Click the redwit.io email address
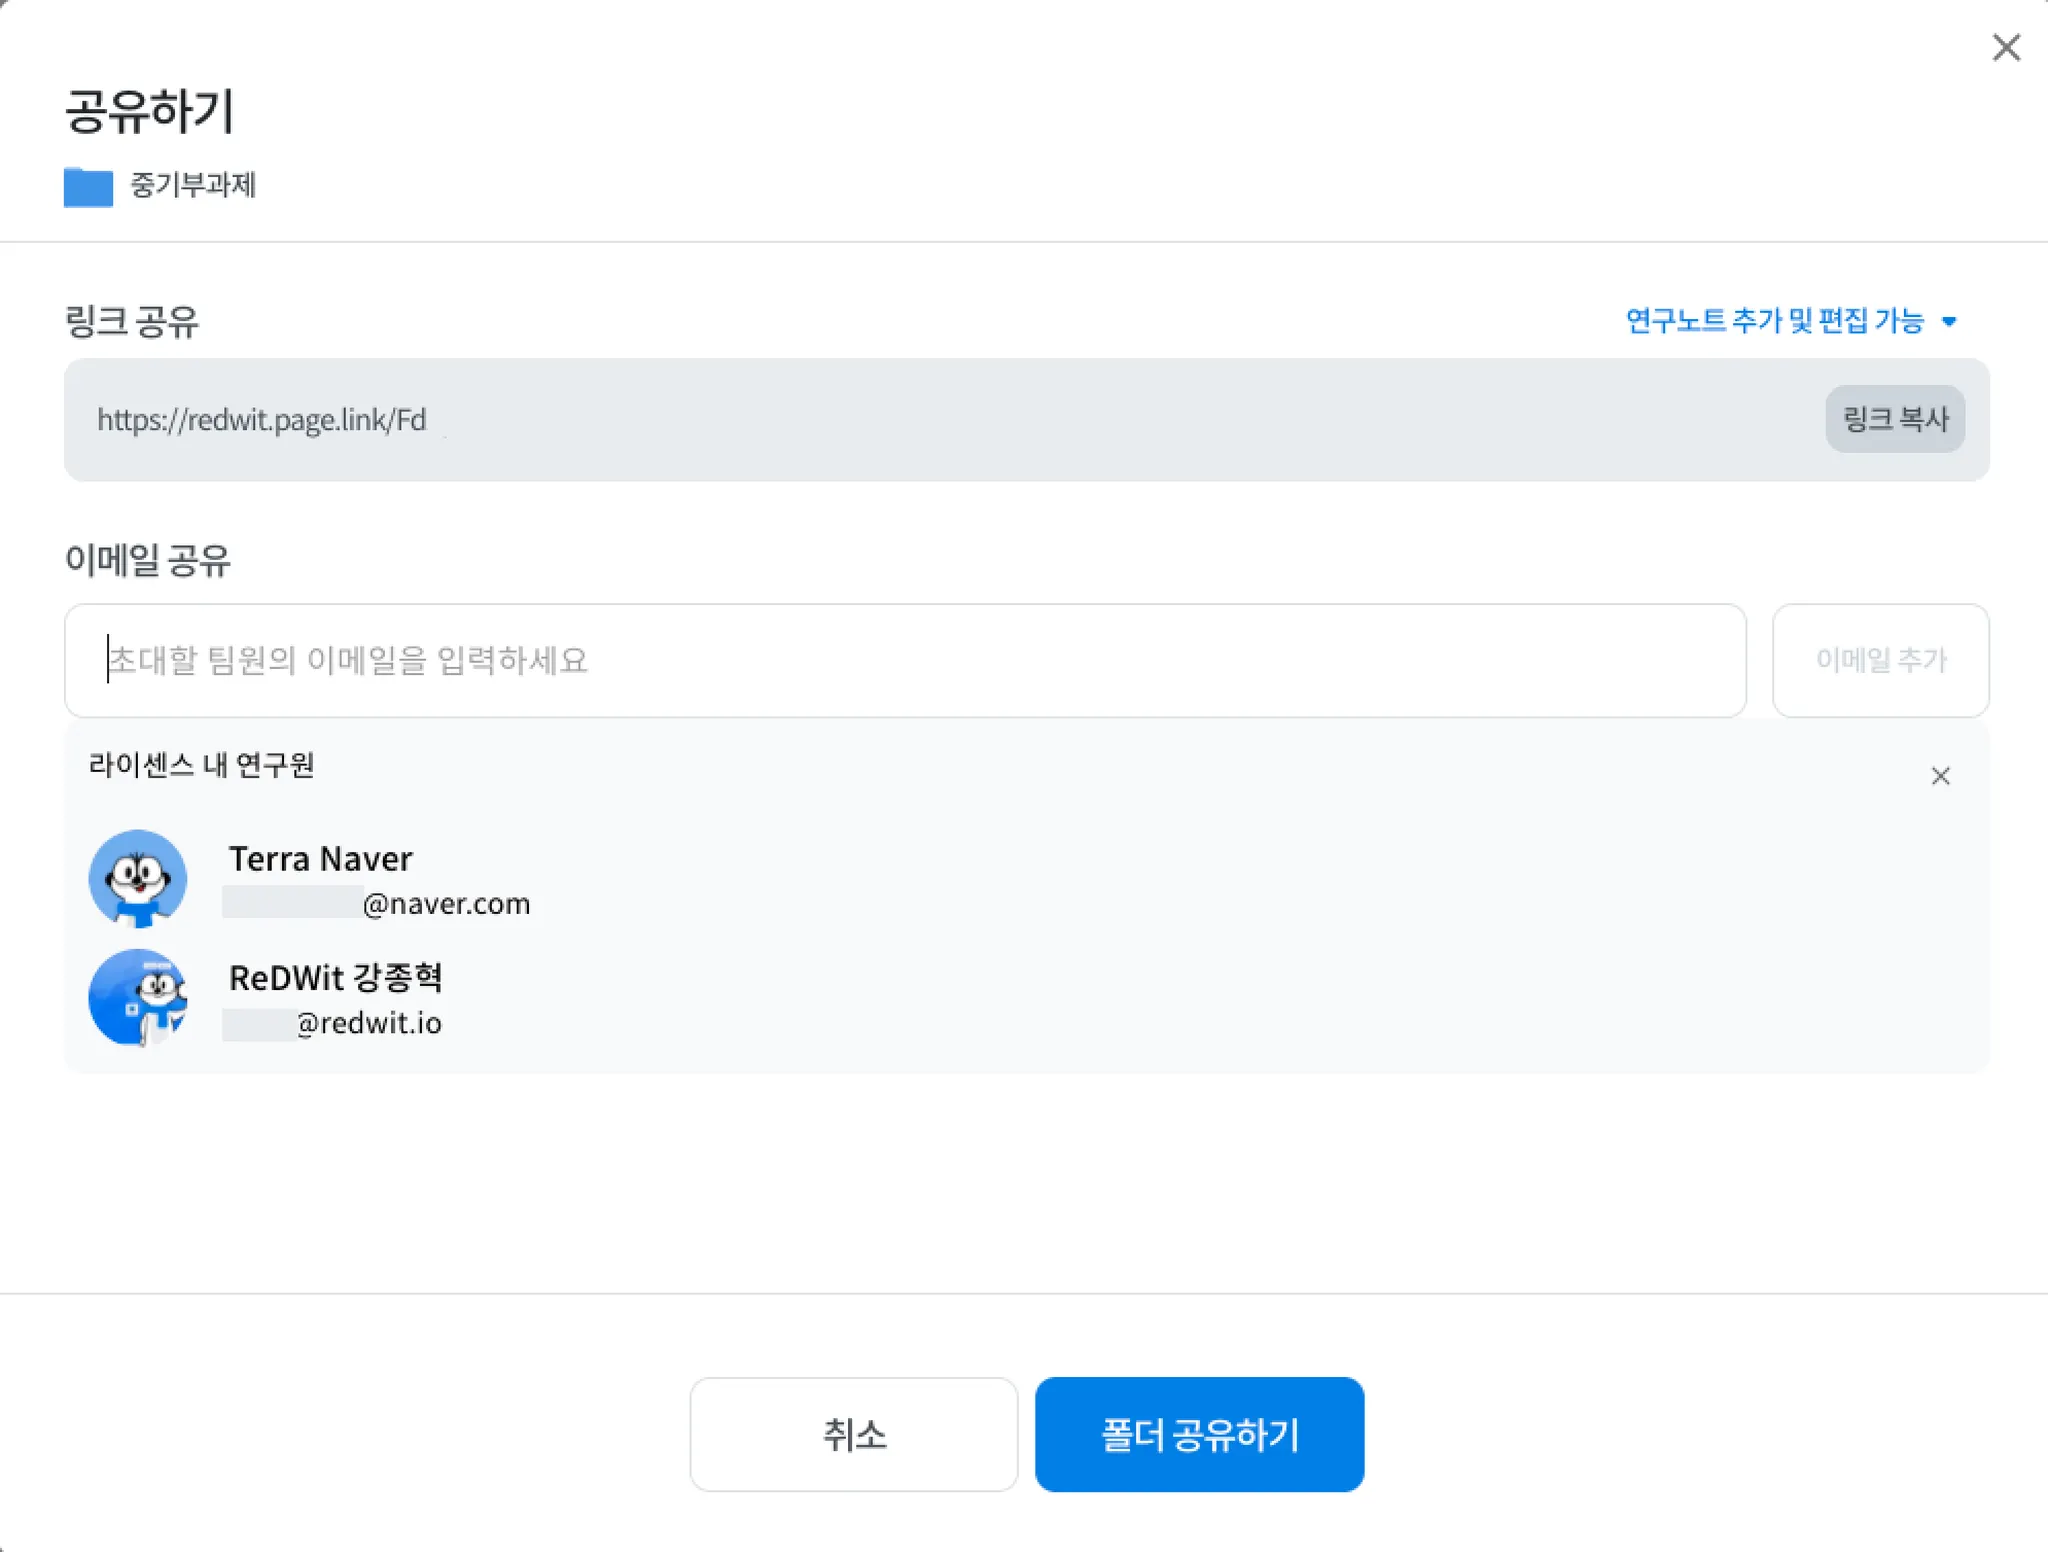This screenshot has width=2048, height=1552. coord(370,1023)
